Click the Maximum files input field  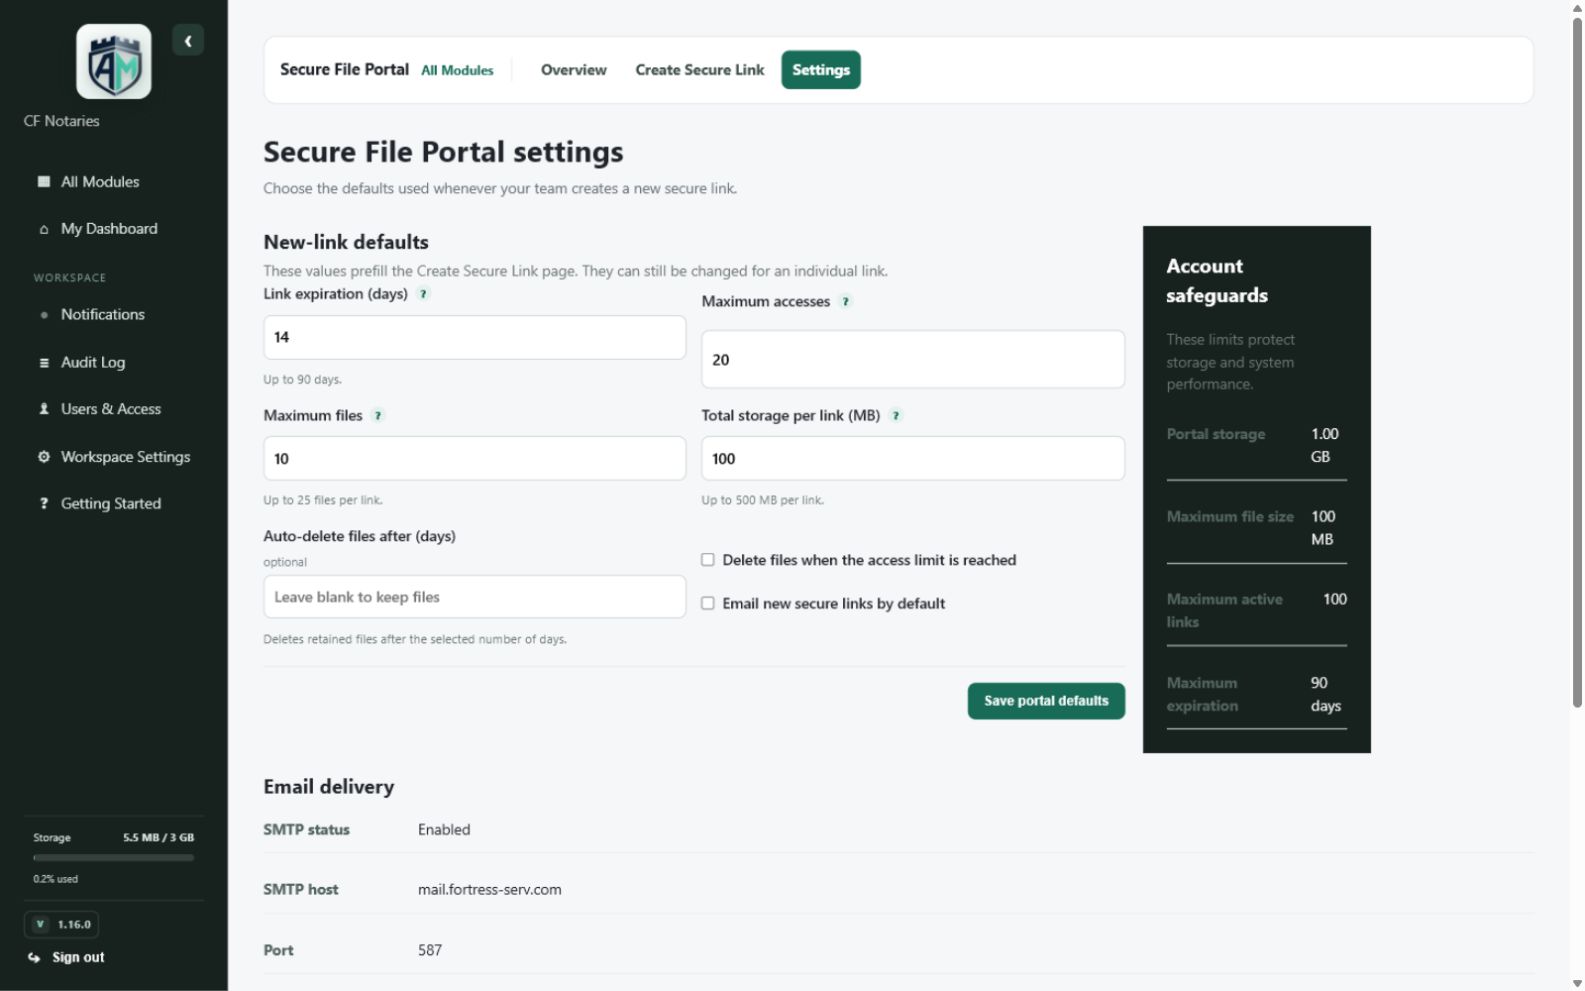tap(475, 459)
